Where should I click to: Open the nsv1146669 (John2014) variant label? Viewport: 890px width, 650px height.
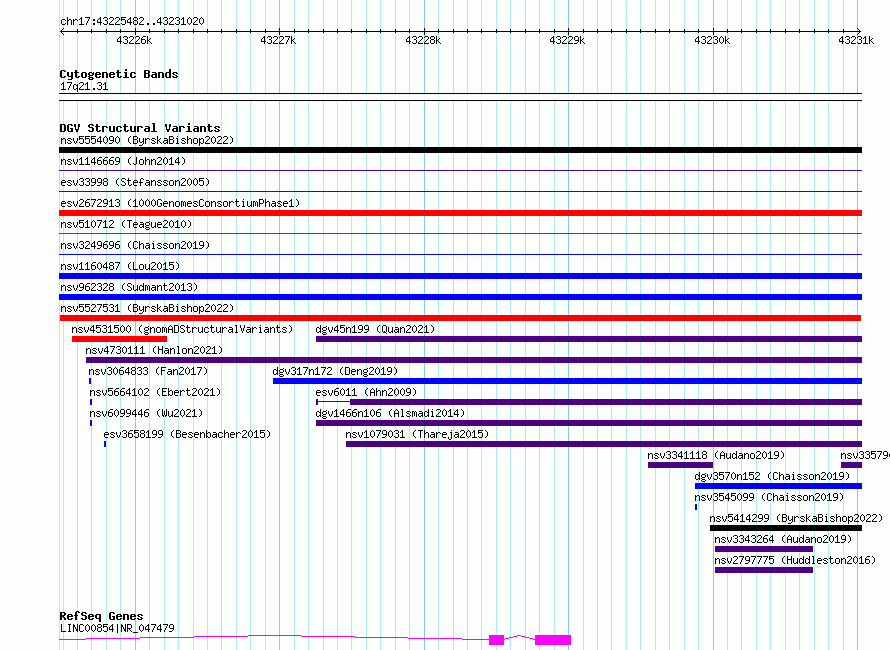(x=123, y=161)
